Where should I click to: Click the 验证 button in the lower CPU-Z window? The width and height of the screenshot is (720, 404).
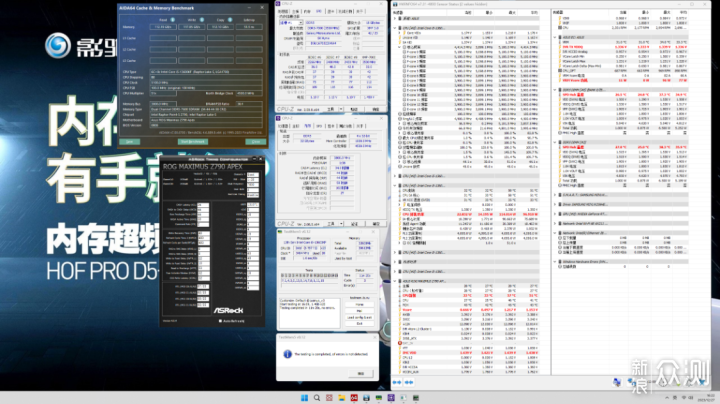(354, 224)
